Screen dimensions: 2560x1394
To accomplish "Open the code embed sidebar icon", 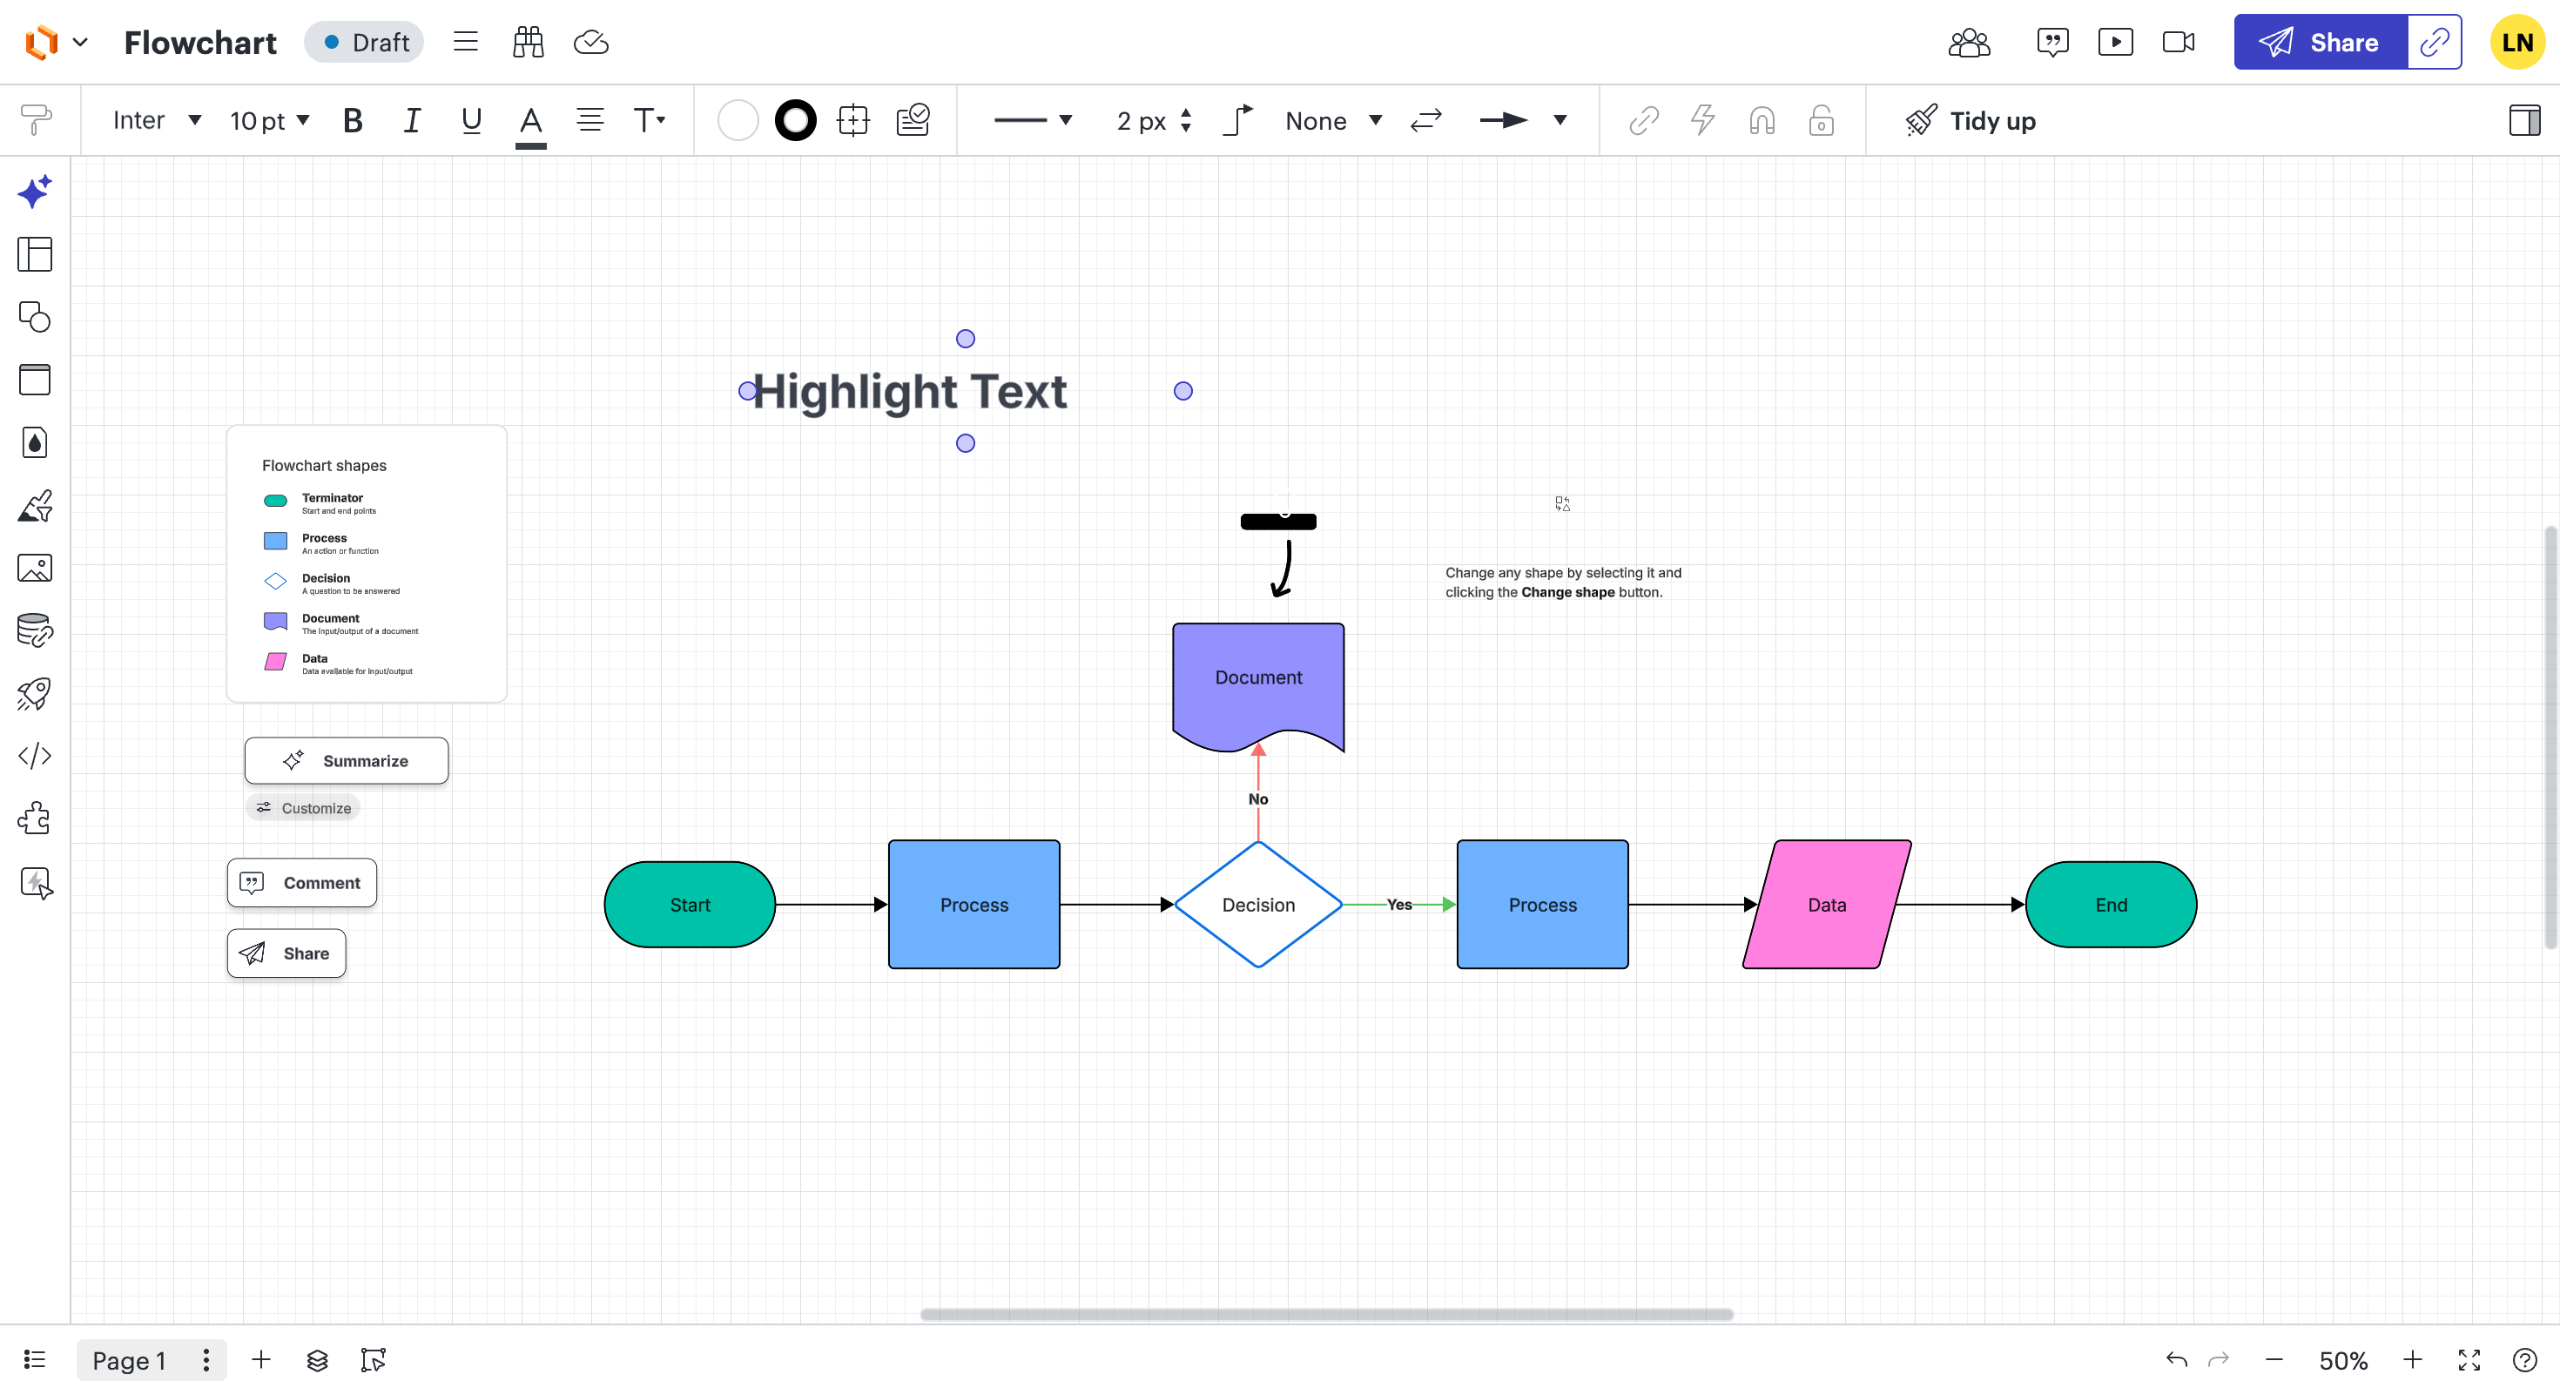I will (x=35, y=756).
